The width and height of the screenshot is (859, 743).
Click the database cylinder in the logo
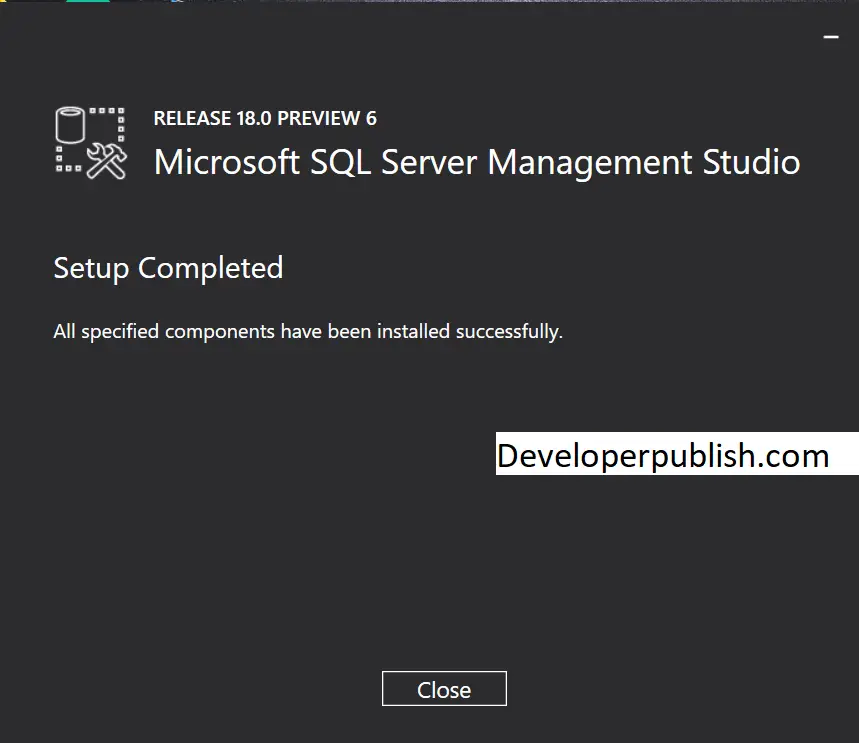pyautogui.click(x=70, y=125)
